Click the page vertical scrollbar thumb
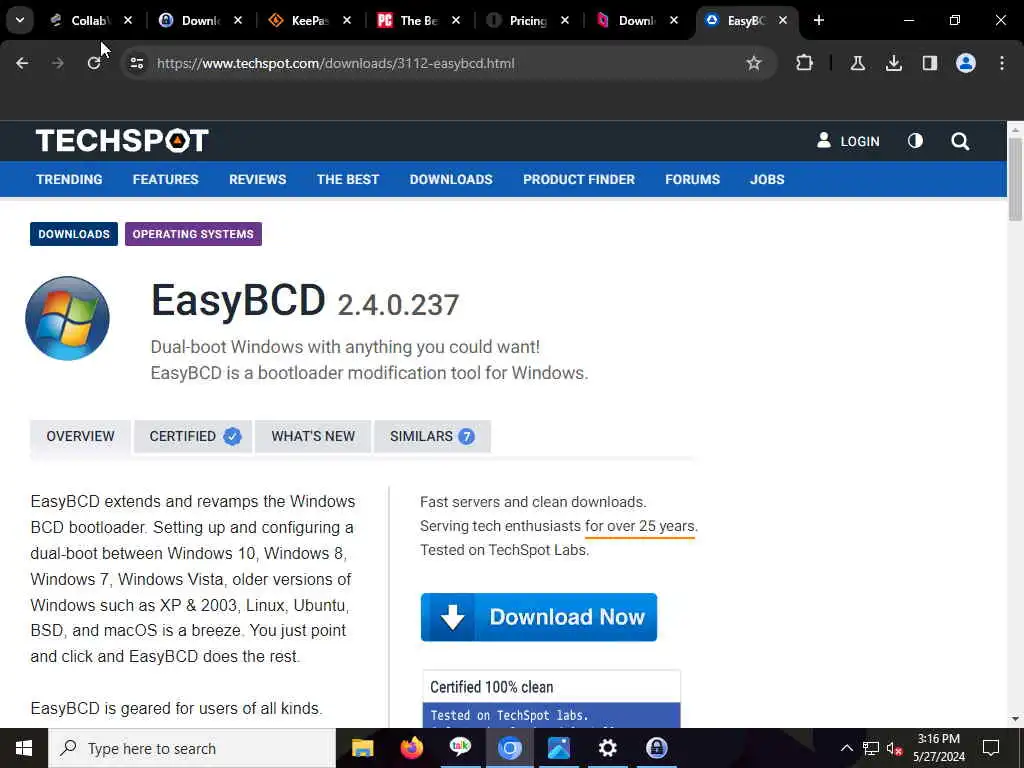Screen dimensions: 1024x768 click(1016, 179)
